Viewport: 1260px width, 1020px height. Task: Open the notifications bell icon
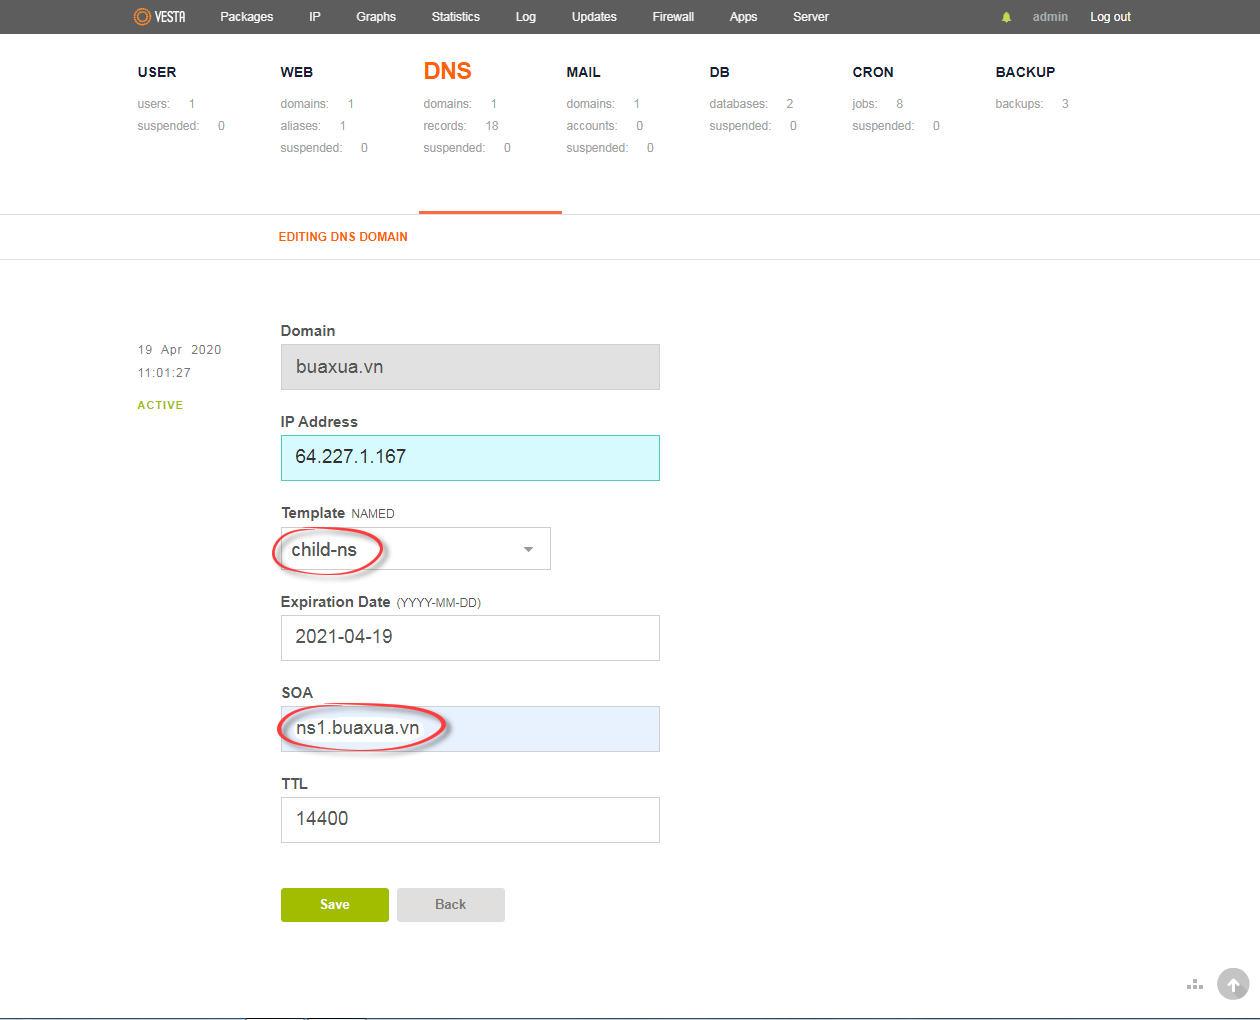click(x=1006, y=17)
